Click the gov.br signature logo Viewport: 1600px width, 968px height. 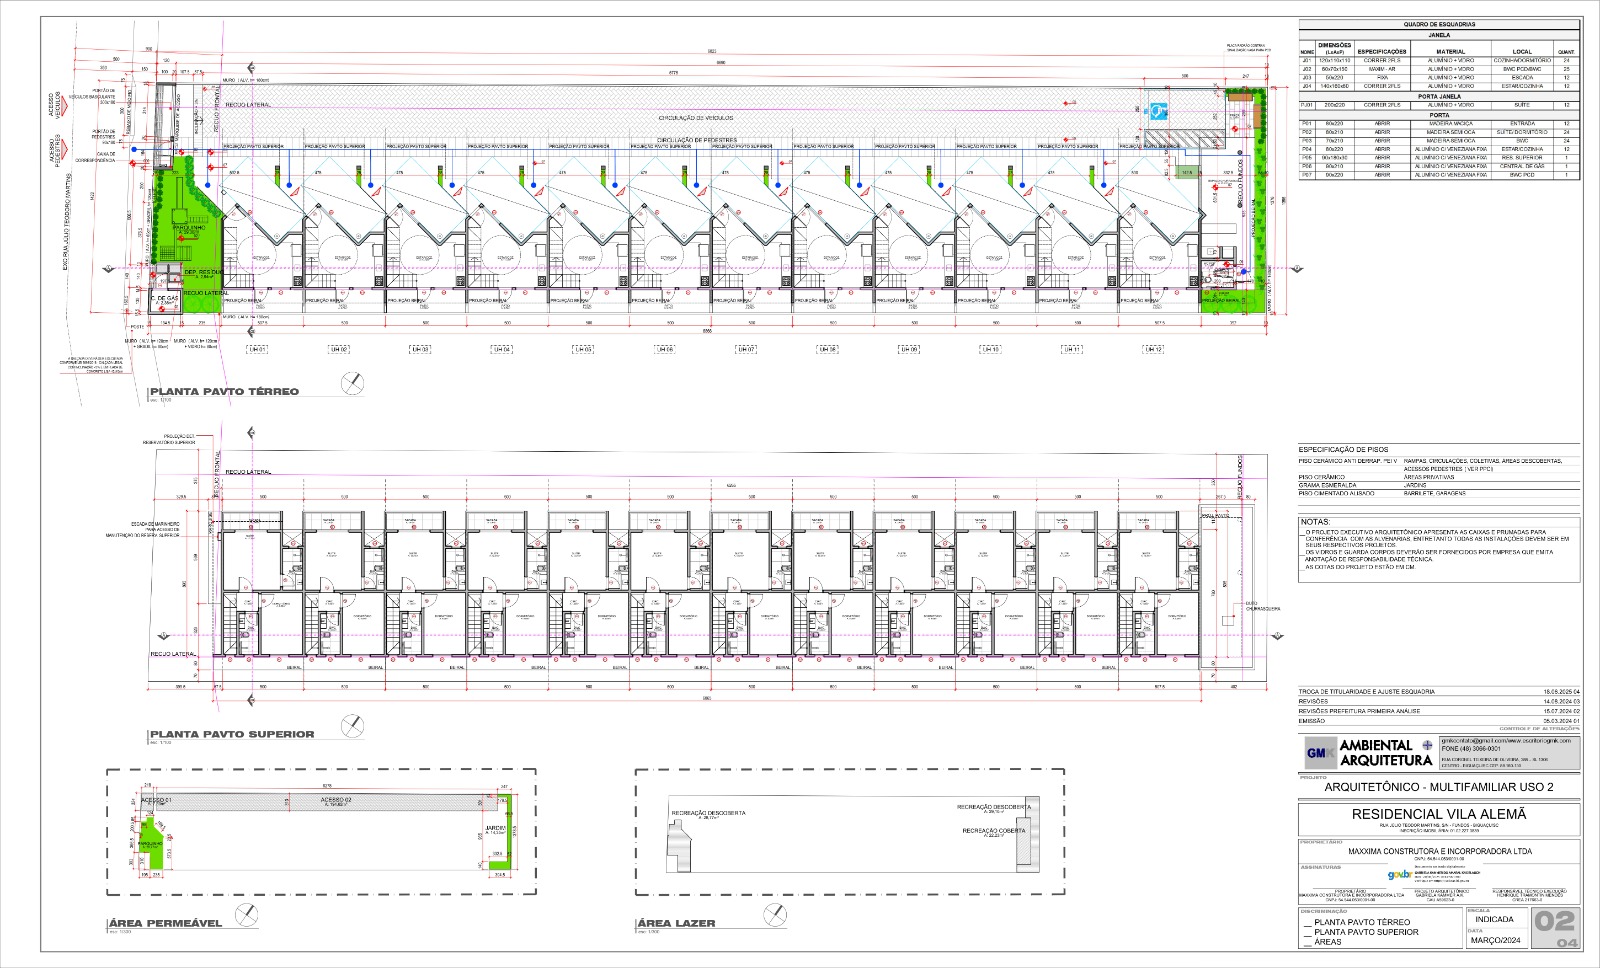[x=1398, y=875]
